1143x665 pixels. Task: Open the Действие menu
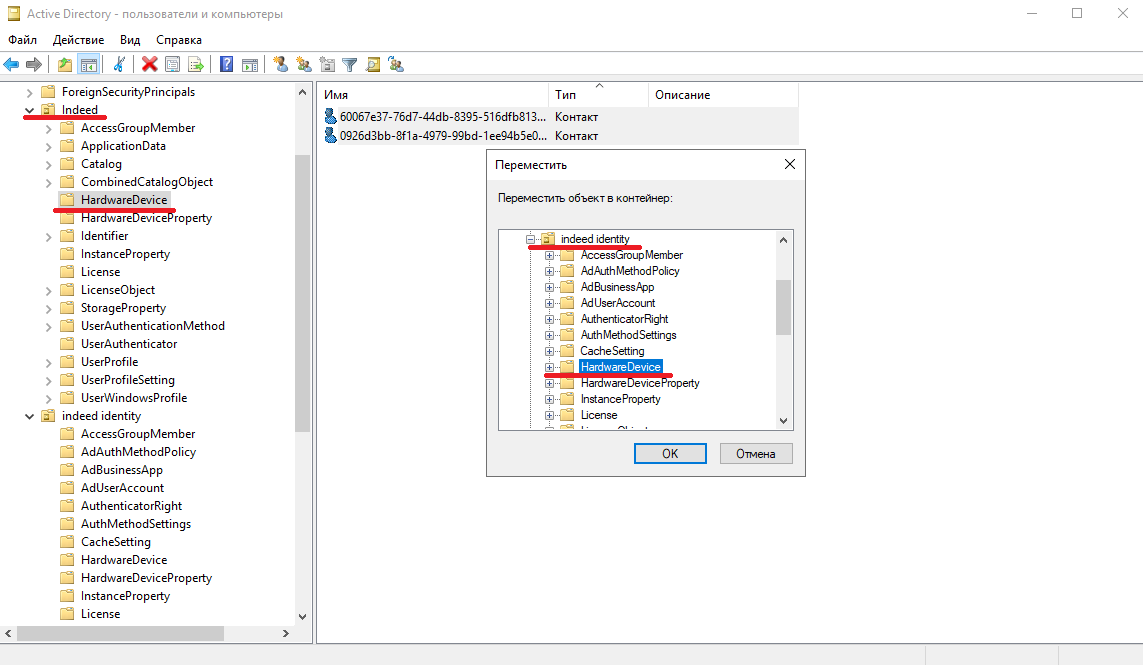coord(78,40)
